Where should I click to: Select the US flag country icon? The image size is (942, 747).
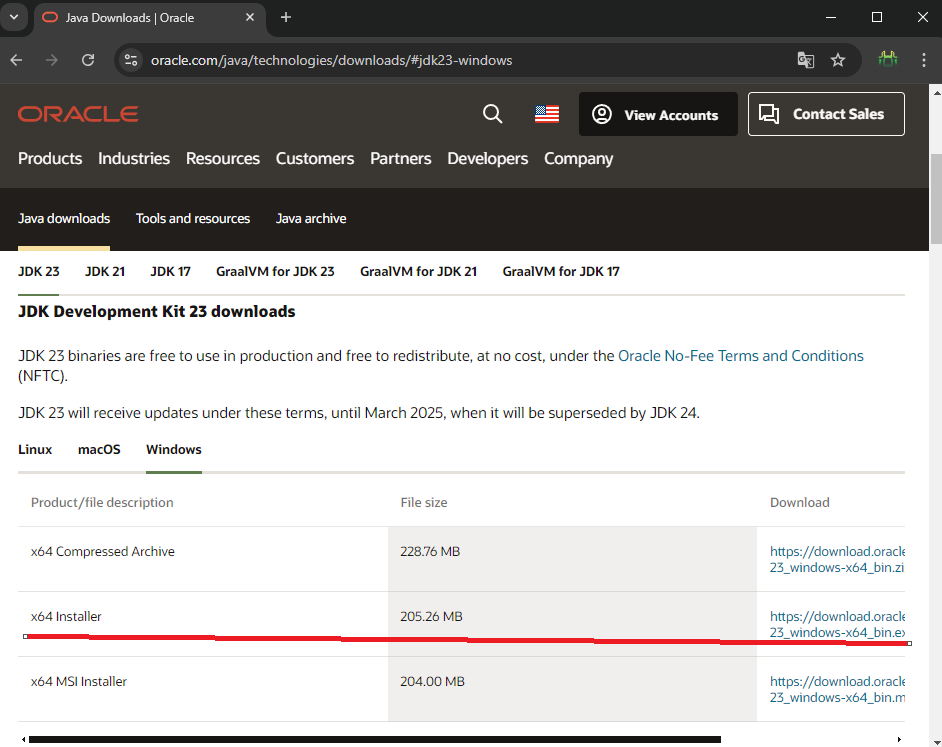(547, 114)
